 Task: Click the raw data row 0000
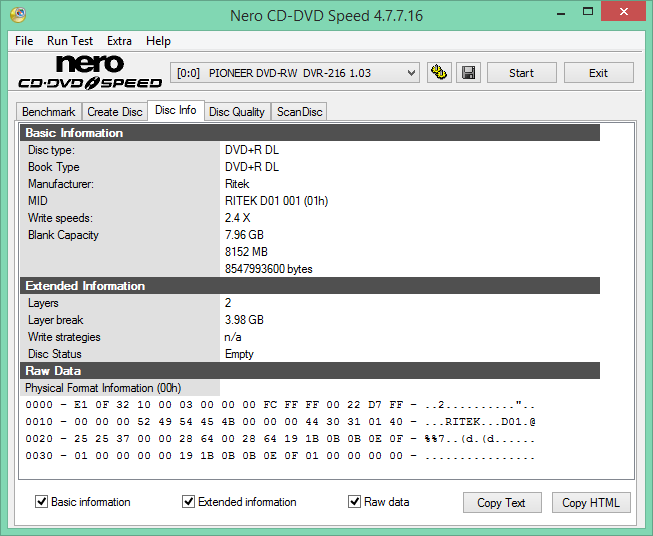click(x=280, y=405)
